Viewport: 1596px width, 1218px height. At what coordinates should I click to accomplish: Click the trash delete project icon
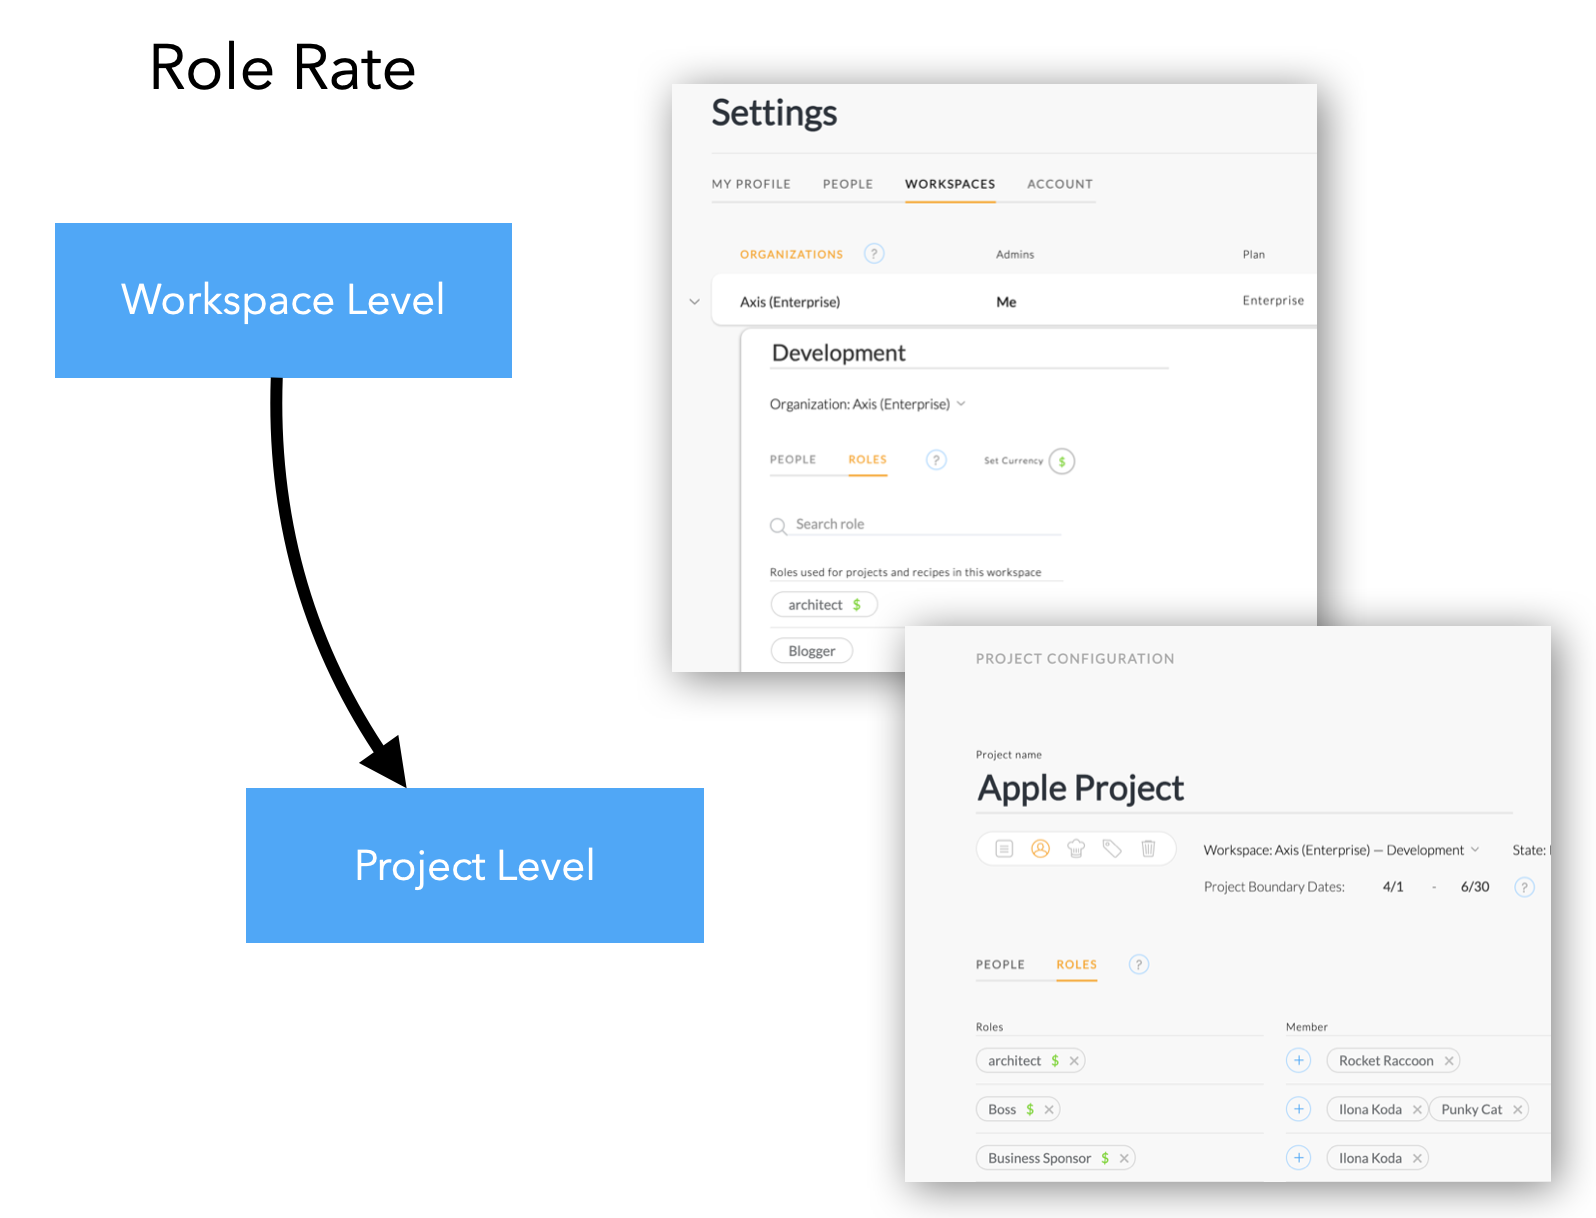tap(1148, 849)
